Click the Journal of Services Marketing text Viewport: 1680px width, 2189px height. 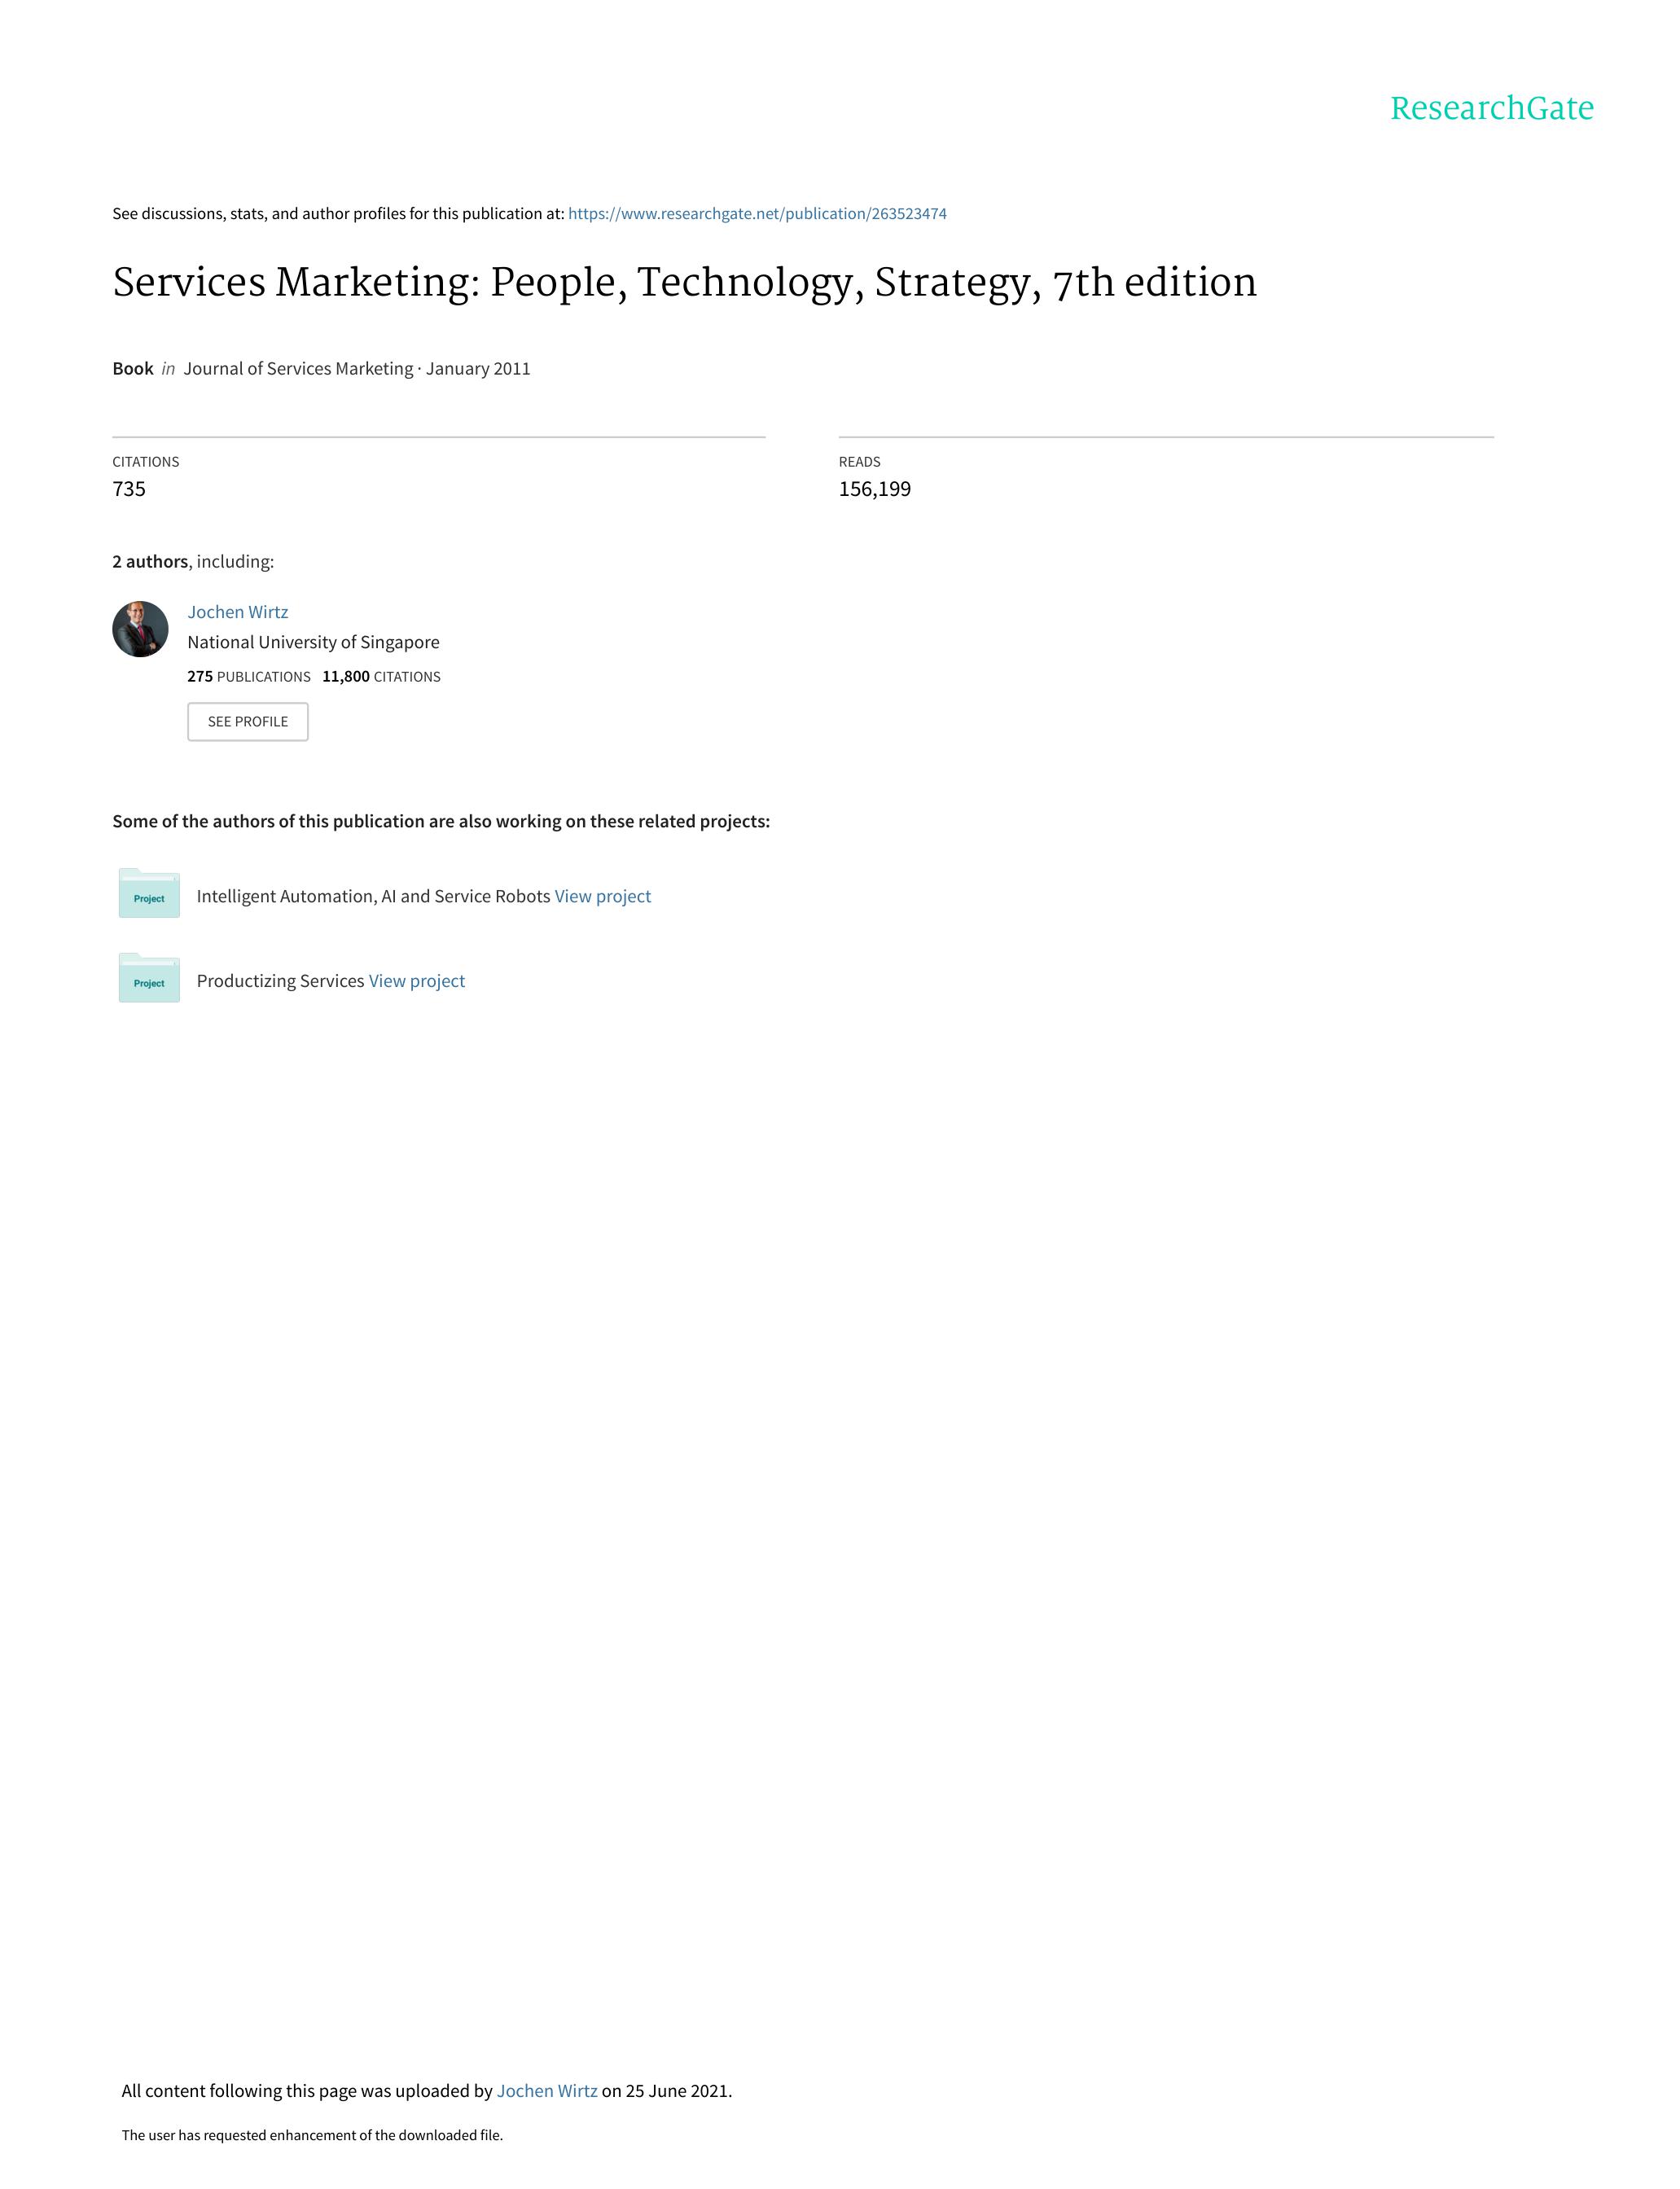click(x=298, y=369)
